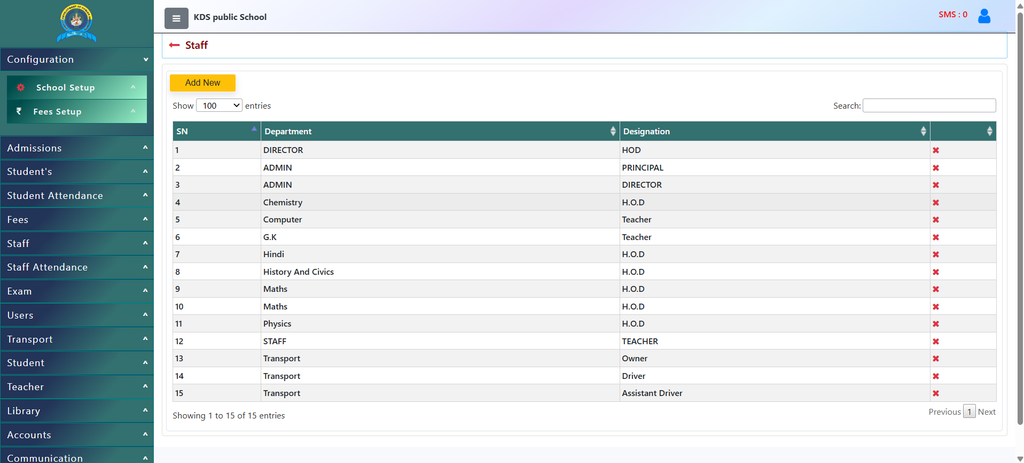The width and height of the screenshot is (1024, 463).
Task: Click the SMS : 0 counter
Action: click(953, 14)
